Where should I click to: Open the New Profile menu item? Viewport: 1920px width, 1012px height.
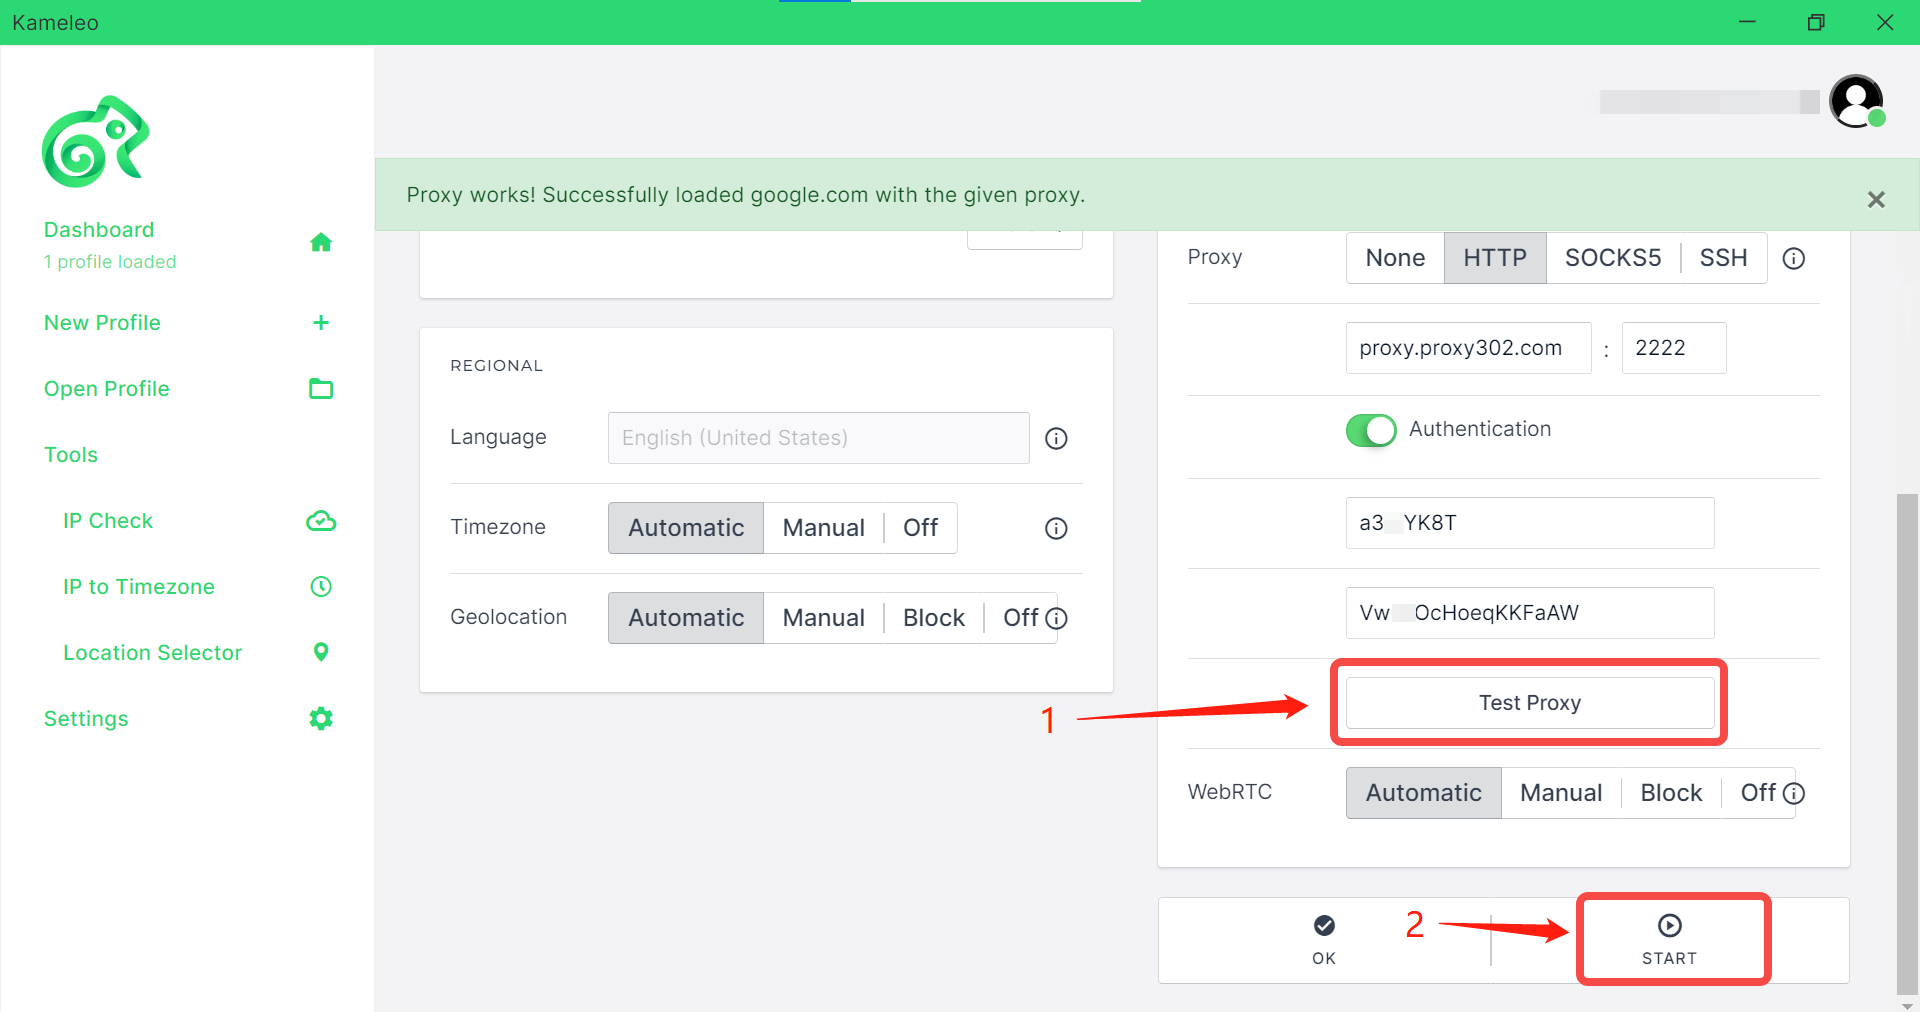(102, 322)
